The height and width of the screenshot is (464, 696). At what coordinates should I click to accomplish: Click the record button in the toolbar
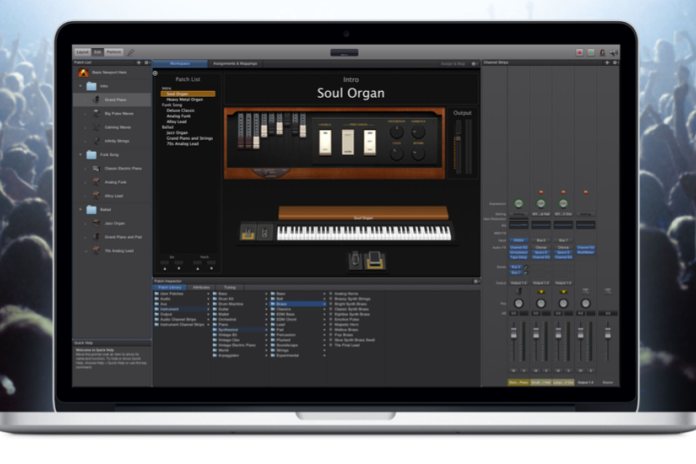pyautogui.click(x=579, y=52)
